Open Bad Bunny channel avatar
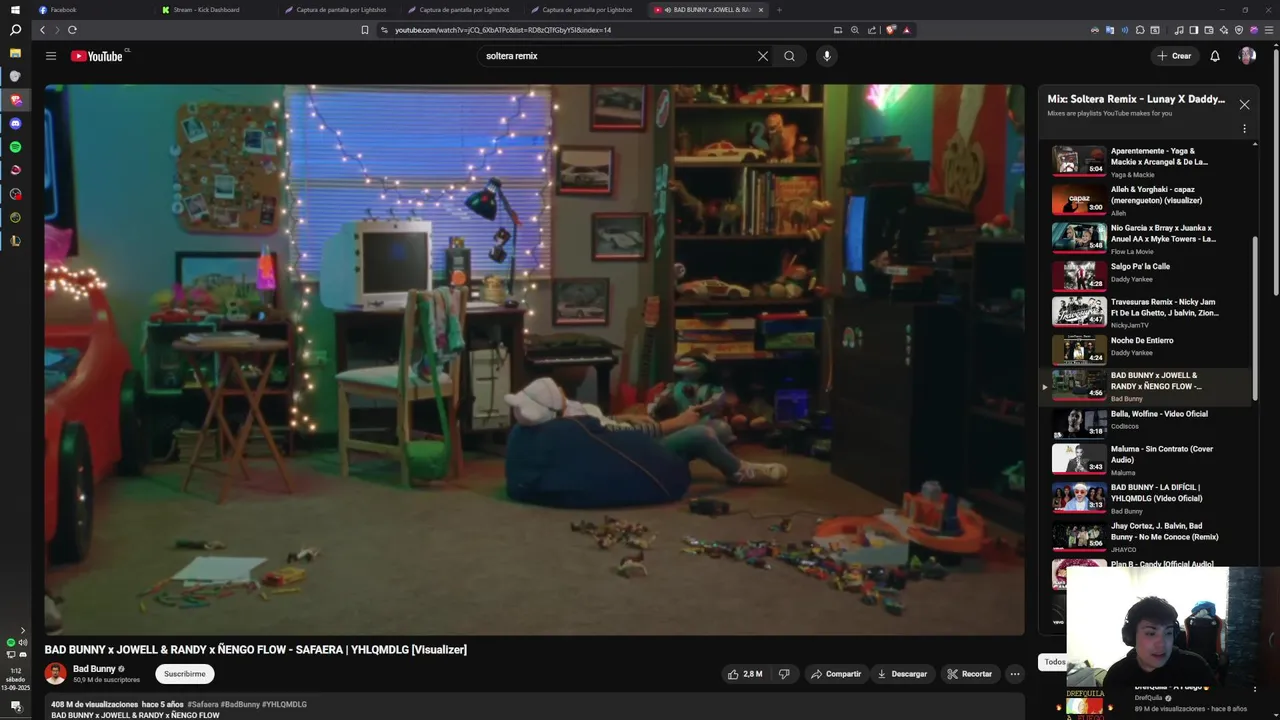Viewport: 1280px width, 720px height. 55,674
